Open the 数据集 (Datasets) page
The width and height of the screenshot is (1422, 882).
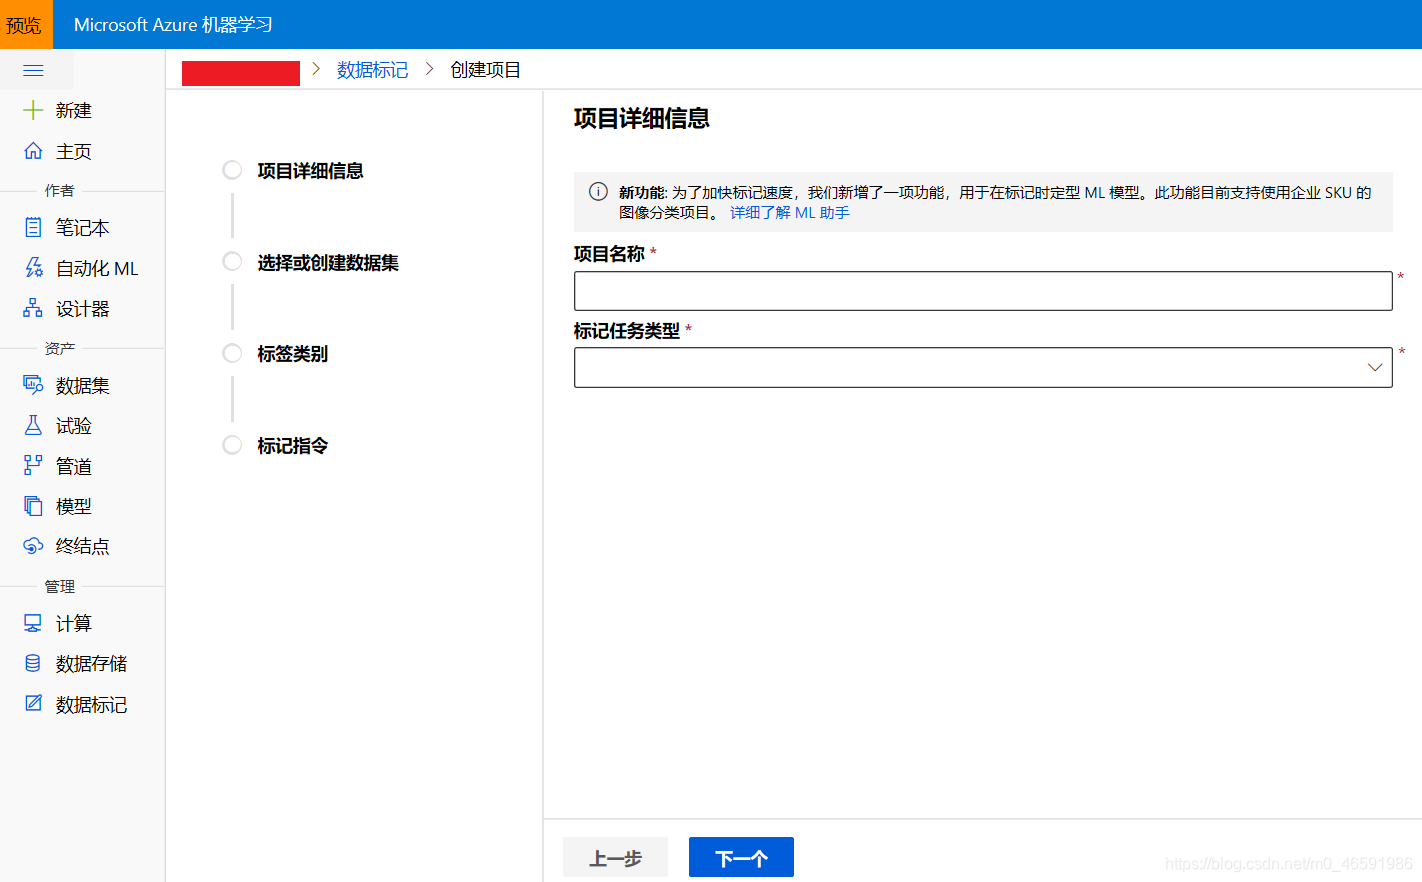[73, 385]
